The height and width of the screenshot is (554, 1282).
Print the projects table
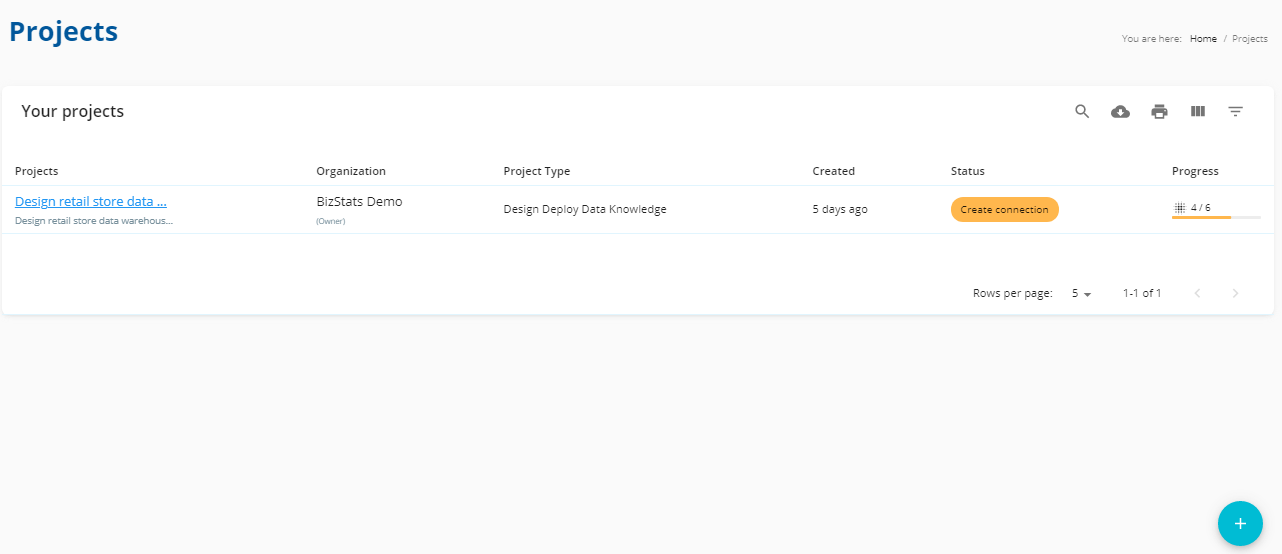(x=1159, y=111)
